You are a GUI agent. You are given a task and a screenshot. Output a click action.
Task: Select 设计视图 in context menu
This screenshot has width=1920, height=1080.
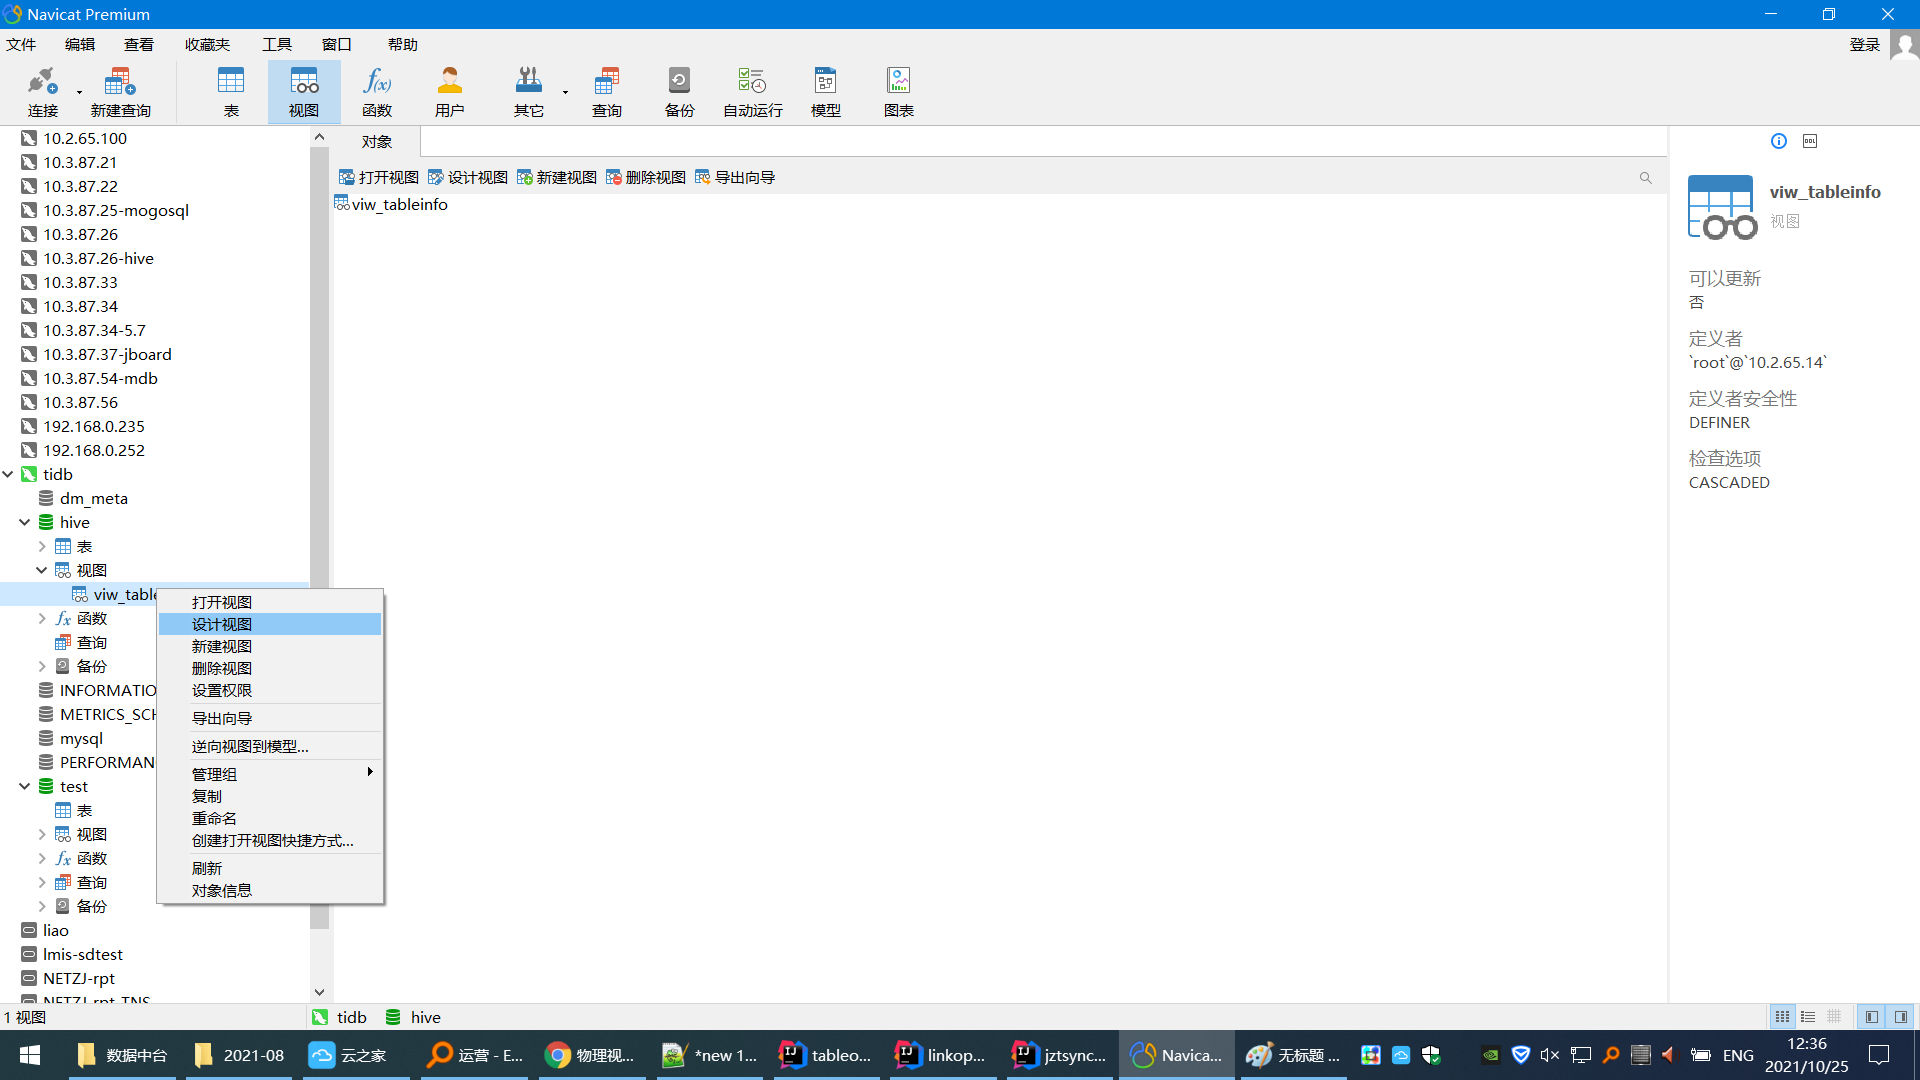pyautogui.click(x=222, y=624)
